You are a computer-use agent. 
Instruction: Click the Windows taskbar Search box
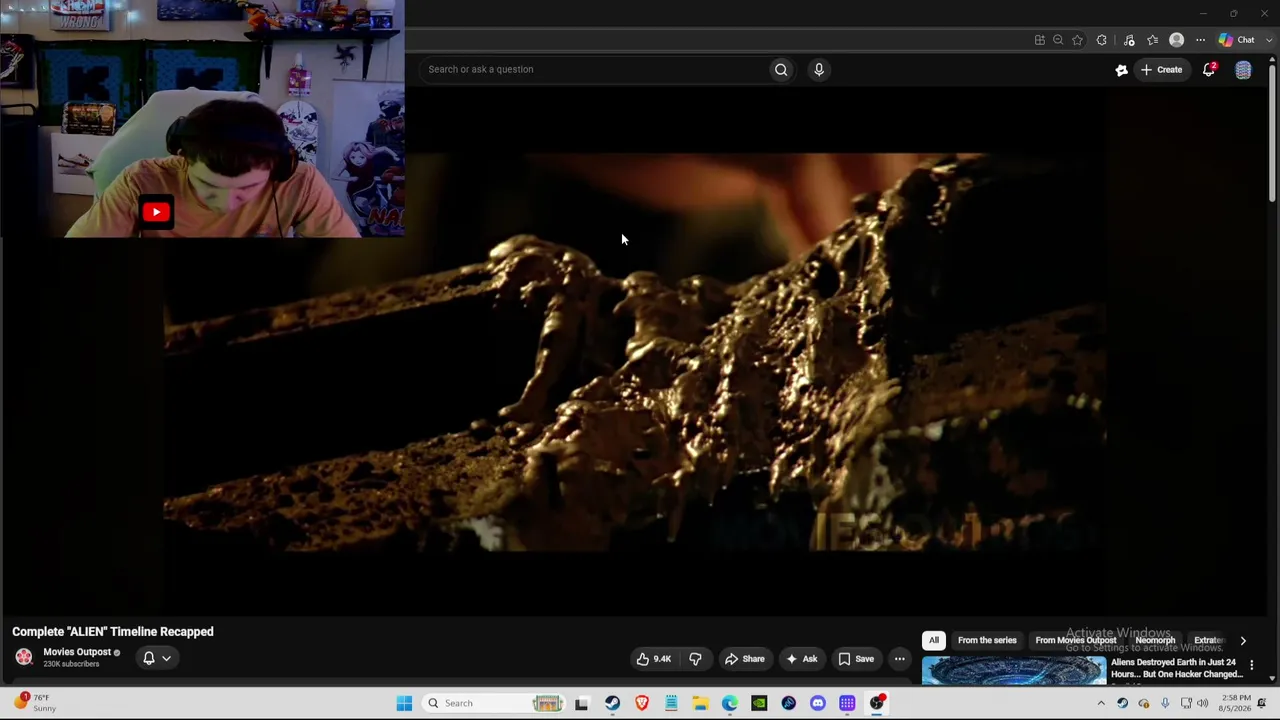495,703
